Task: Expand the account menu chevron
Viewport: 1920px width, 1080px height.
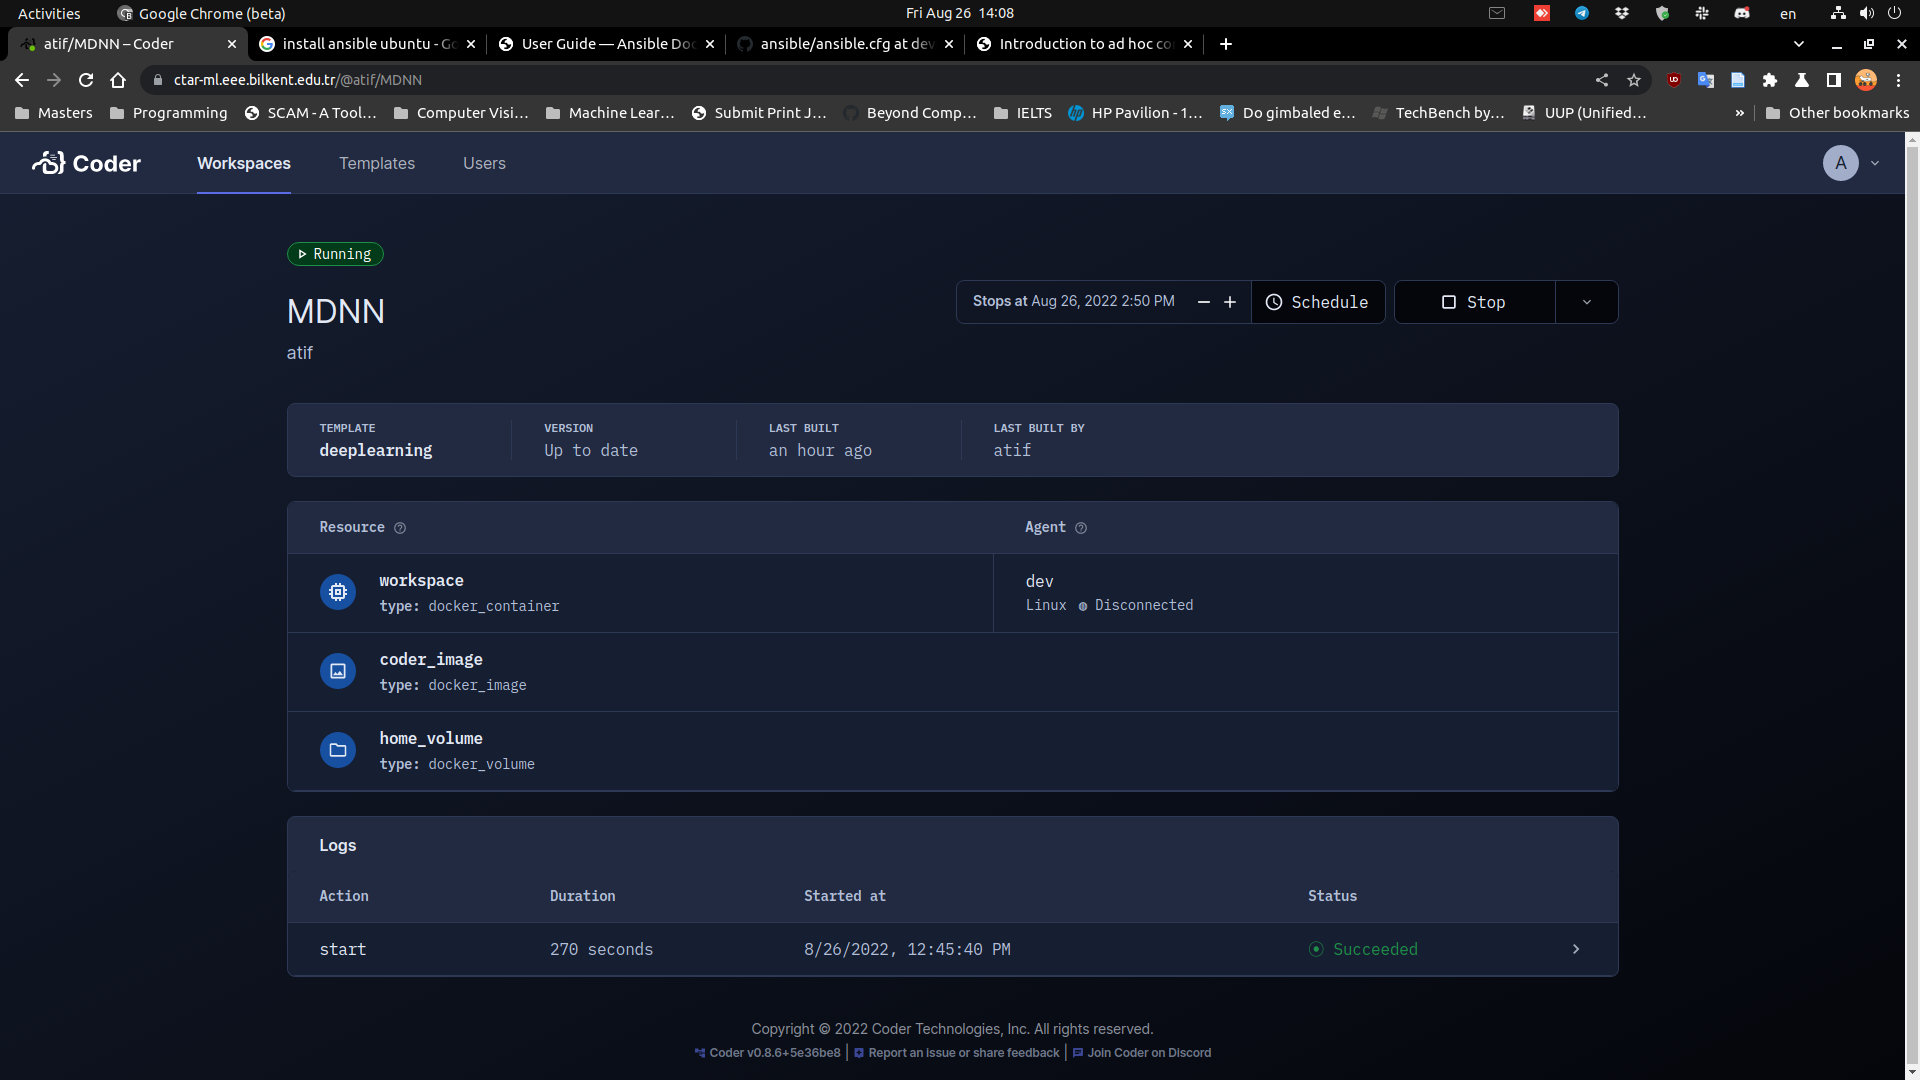Action: coord(1875,163)
